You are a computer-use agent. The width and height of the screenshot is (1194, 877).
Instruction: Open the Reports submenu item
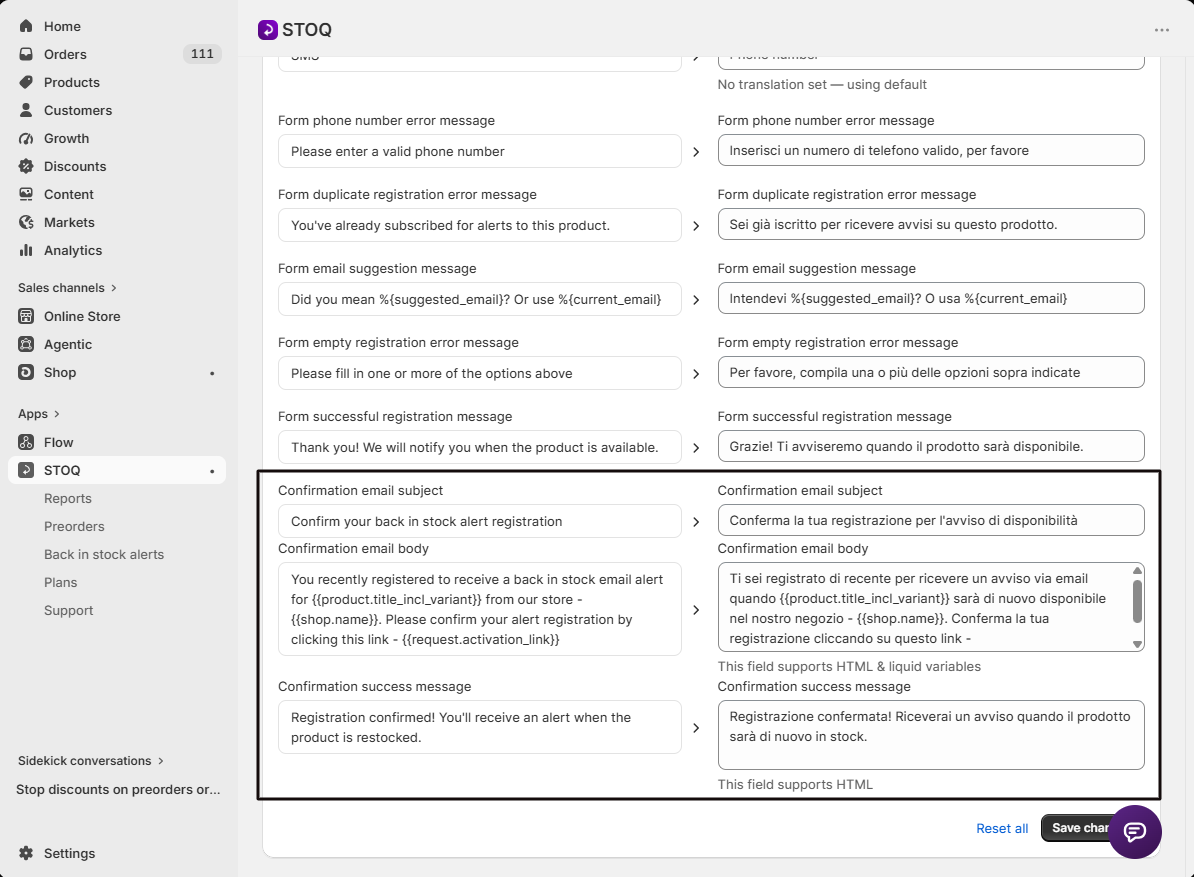point(68,499)
